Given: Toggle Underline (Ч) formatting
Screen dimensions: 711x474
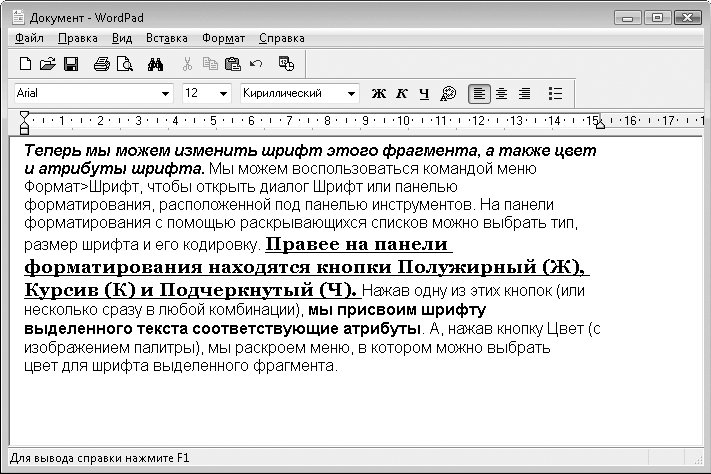Looking at the screenshot, I should pyautogui.click(x=424, y=93).
